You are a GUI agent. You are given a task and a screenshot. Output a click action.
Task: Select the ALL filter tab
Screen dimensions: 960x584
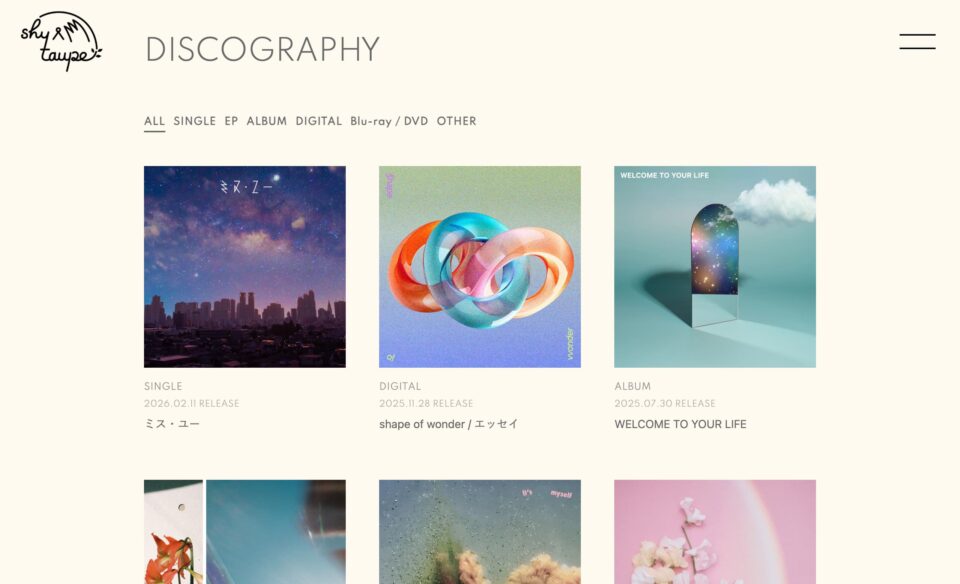[154, 121]
